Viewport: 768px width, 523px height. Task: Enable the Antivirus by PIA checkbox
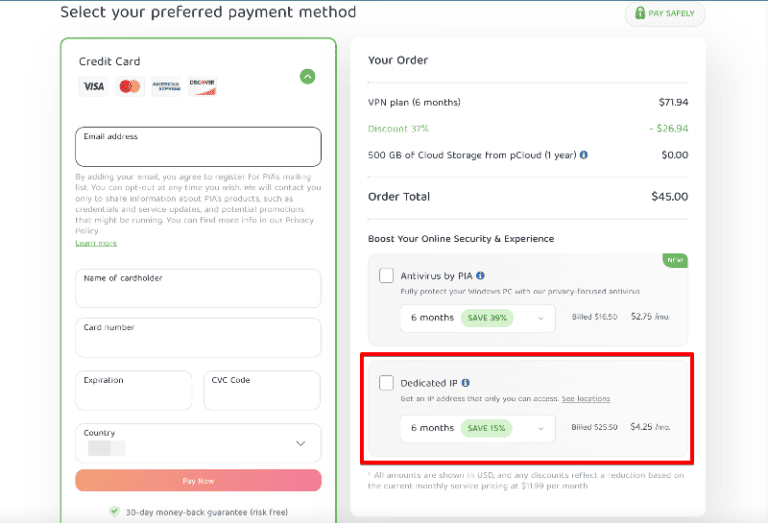tap(386, 276)
